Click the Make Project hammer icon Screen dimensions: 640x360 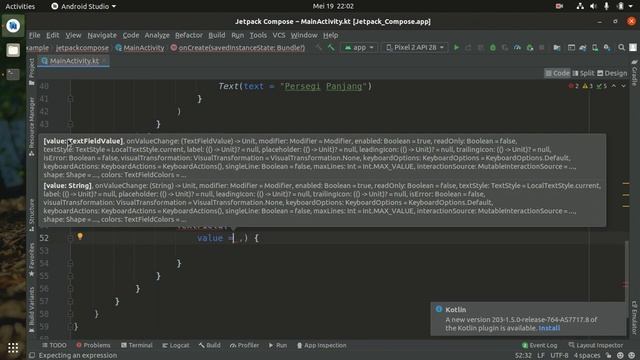pos(331,48)
